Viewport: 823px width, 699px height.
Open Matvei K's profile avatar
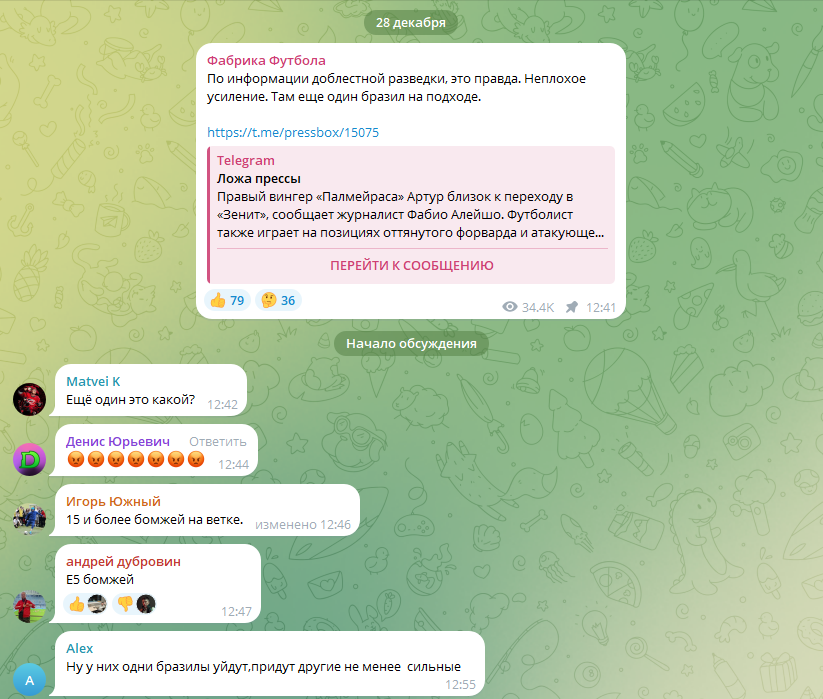pyautogui.click(x=29, y=399)
